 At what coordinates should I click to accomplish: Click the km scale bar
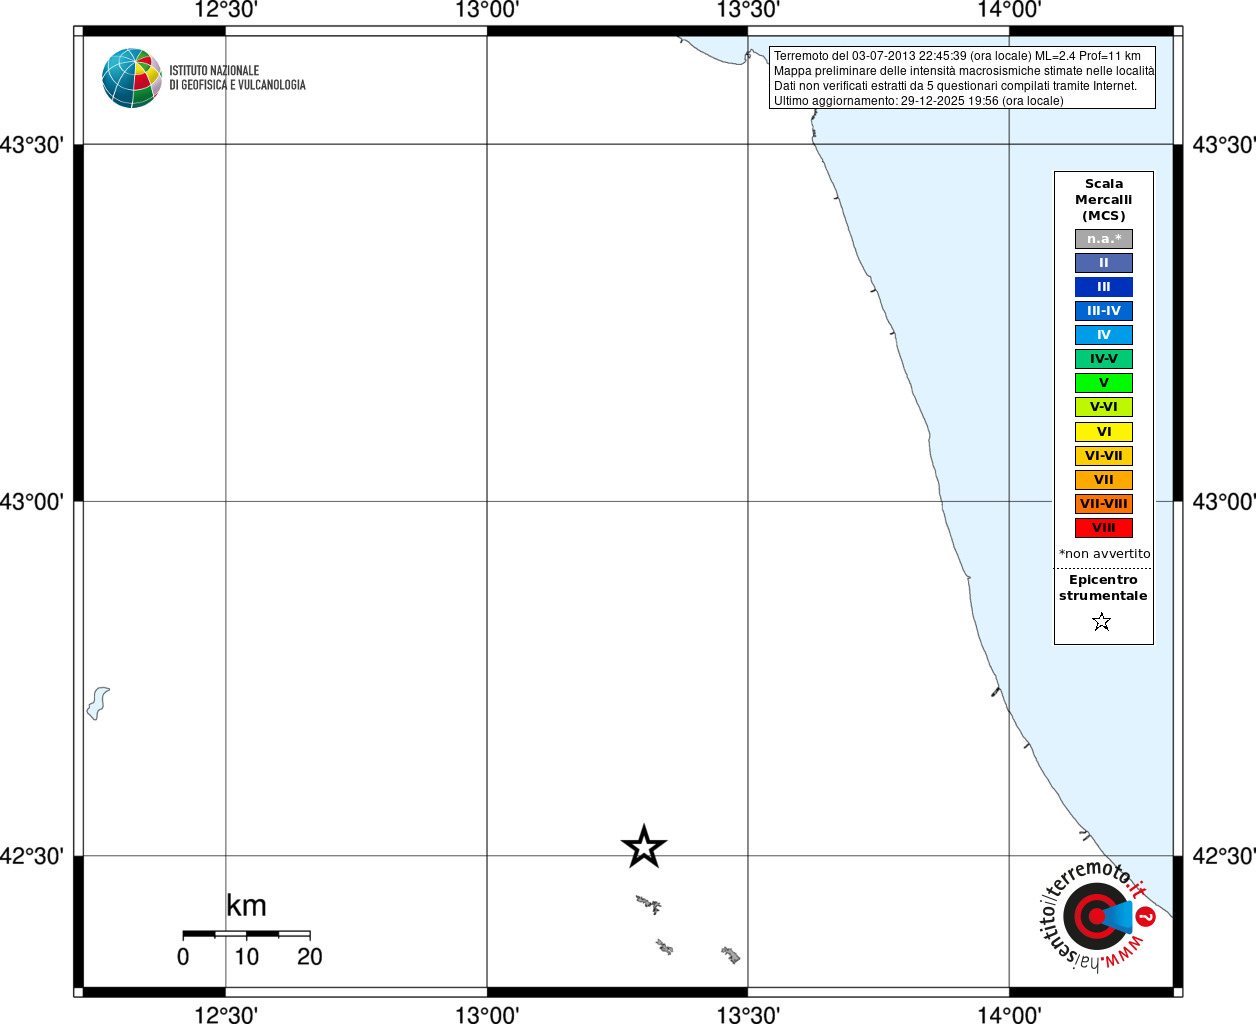(x=246, y=934)
